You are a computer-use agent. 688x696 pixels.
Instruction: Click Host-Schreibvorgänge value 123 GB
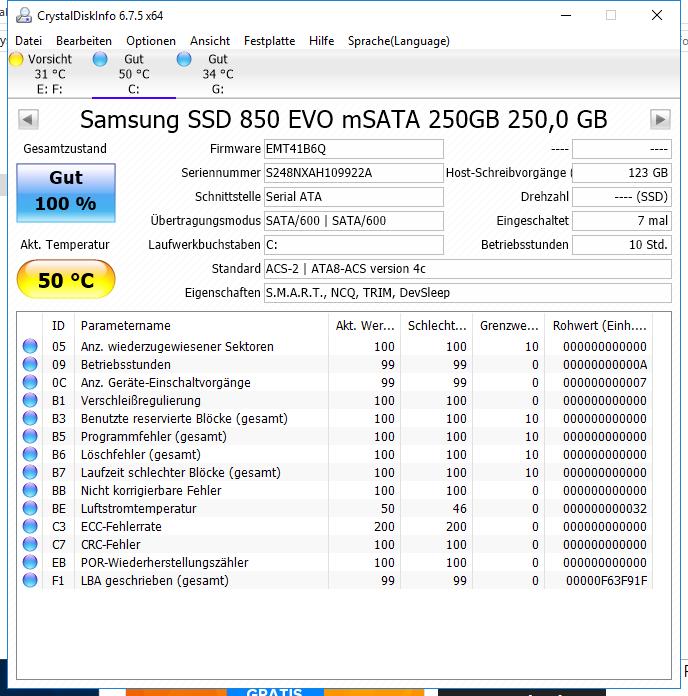[x=622, y=173]
